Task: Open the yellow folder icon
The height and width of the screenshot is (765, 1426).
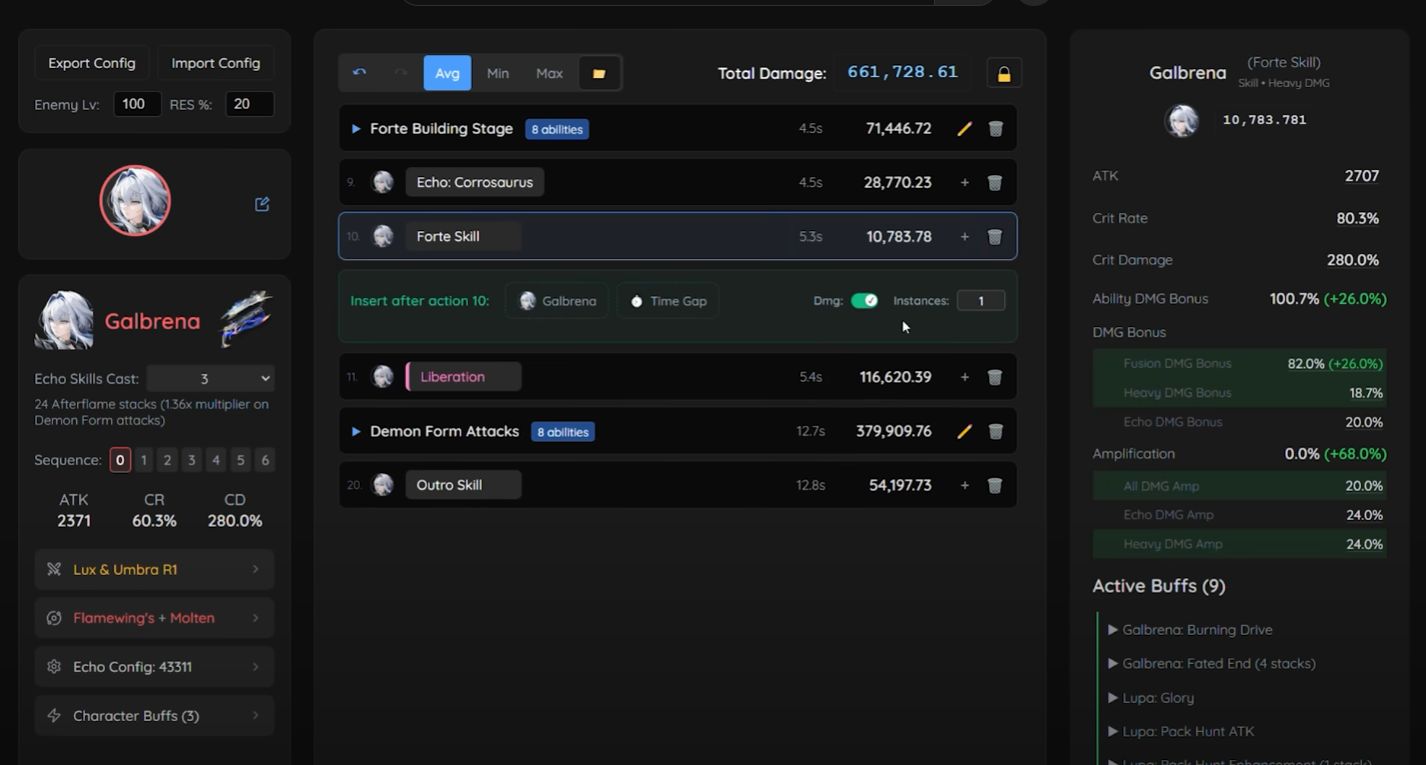Action: tap(599, 73)
